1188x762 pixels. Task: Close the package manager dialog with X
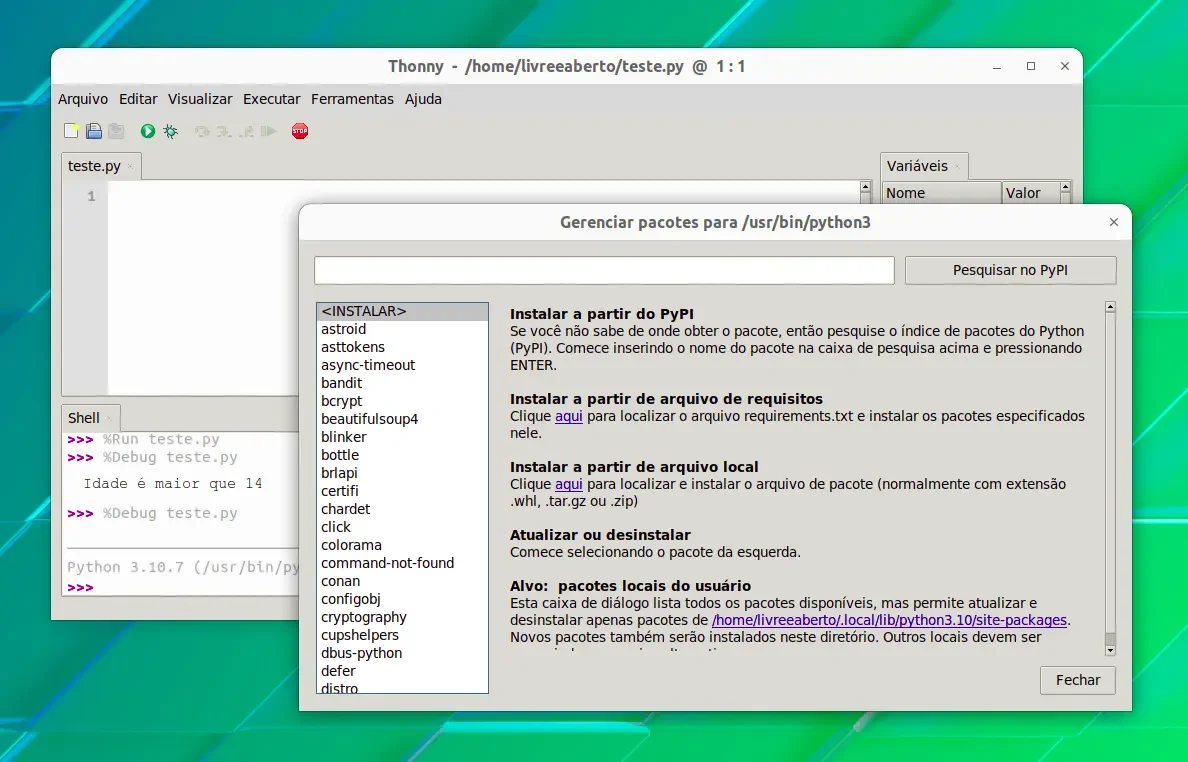pyautogui.click(x=1114, y=222)
